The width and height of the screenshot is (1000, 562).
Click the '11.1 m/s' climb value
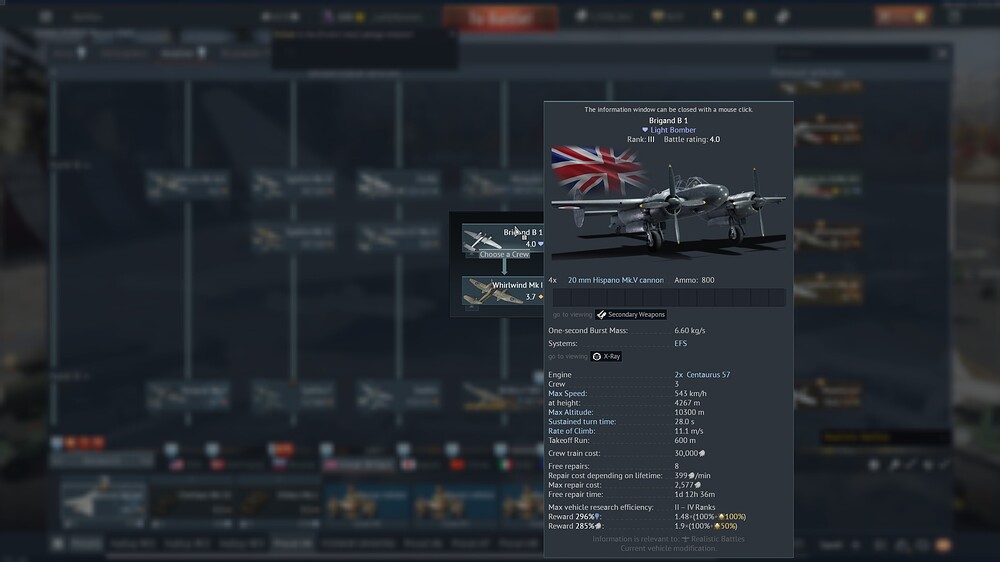pyautogui.click(x=689, y=431)
